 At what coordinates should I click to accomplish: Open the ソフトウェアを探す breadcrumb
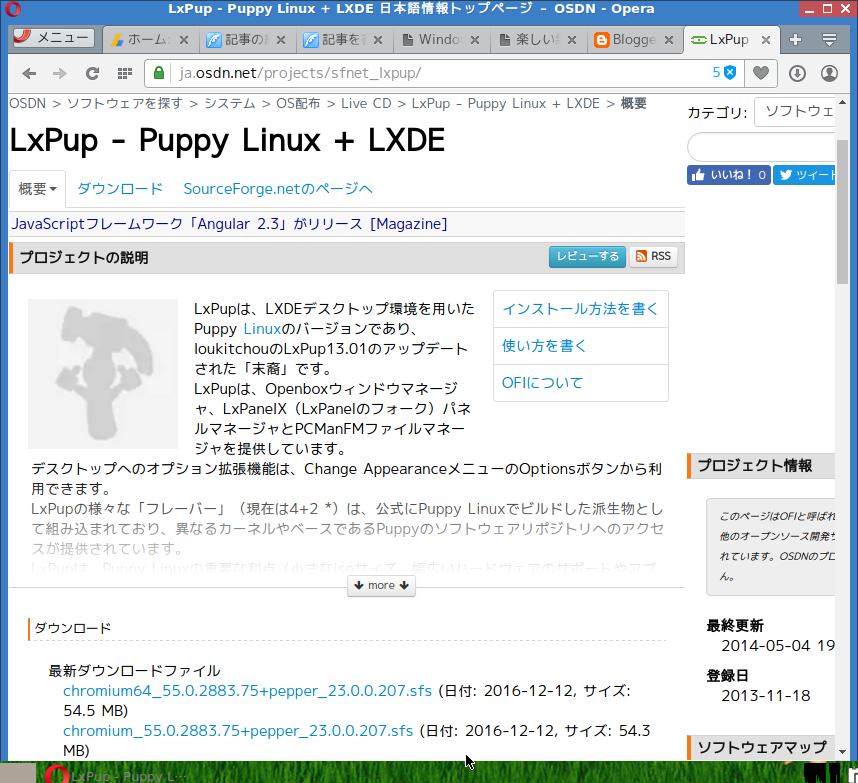coord(125,103)
